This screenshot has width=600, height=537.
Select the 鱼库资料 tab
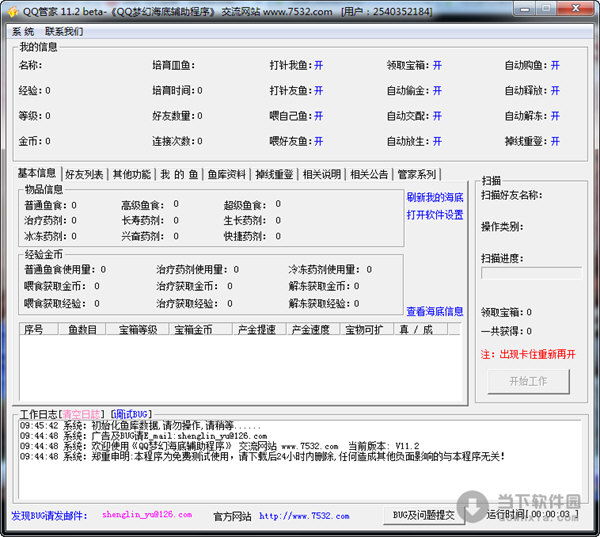click(227, 175)
